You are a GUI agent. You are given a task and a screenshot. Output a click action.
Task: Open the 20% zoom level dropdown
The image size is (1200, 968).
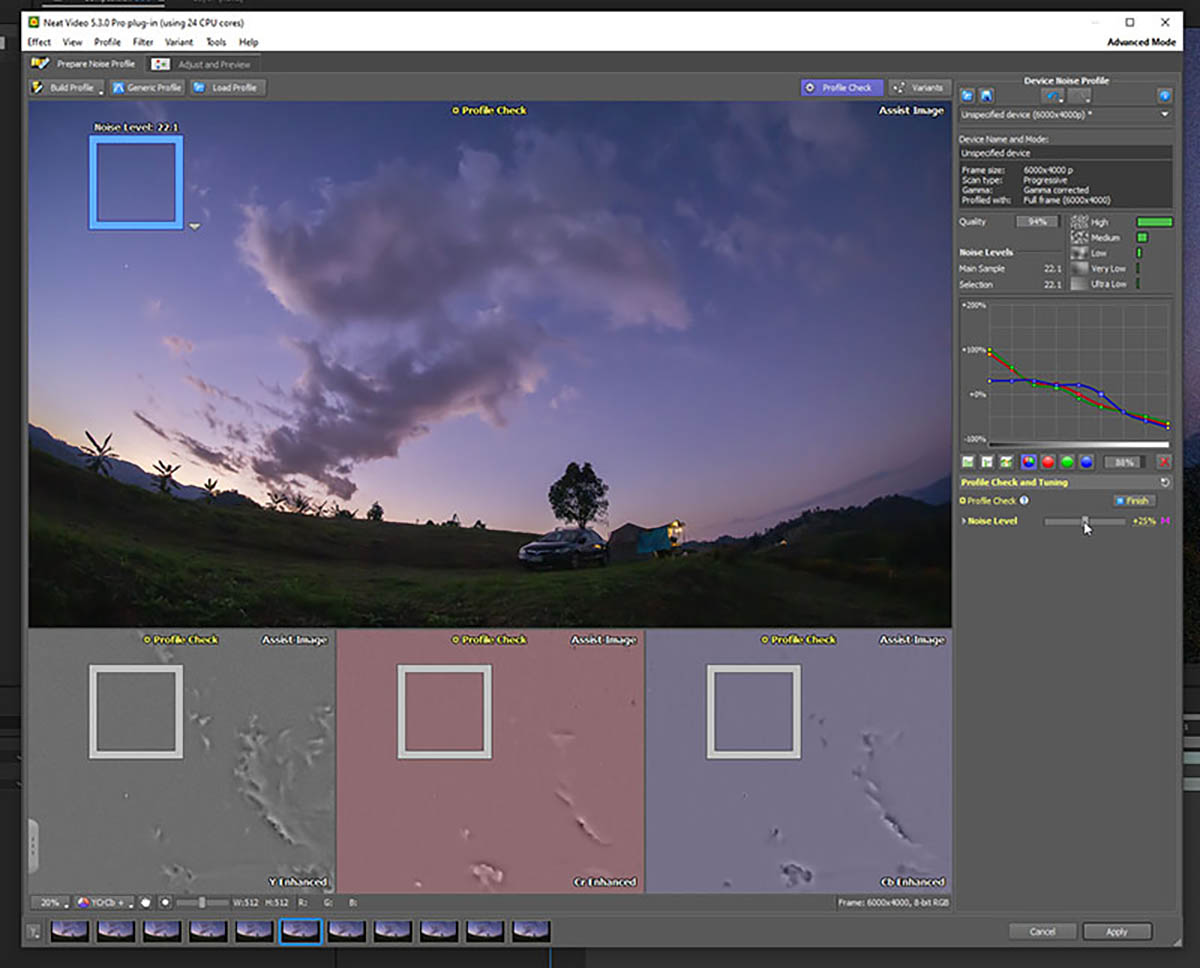[x=50, y=903]
